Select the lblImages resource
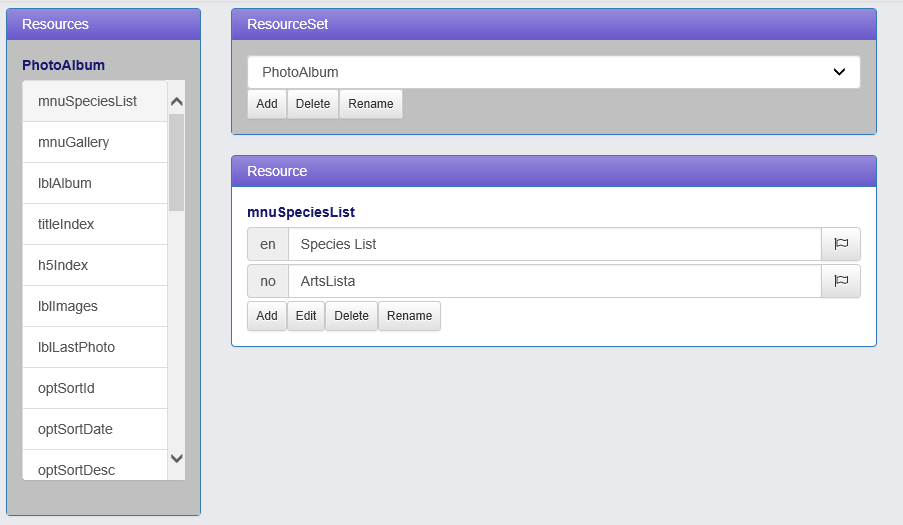The image size is (903, 525). (95, 306)
